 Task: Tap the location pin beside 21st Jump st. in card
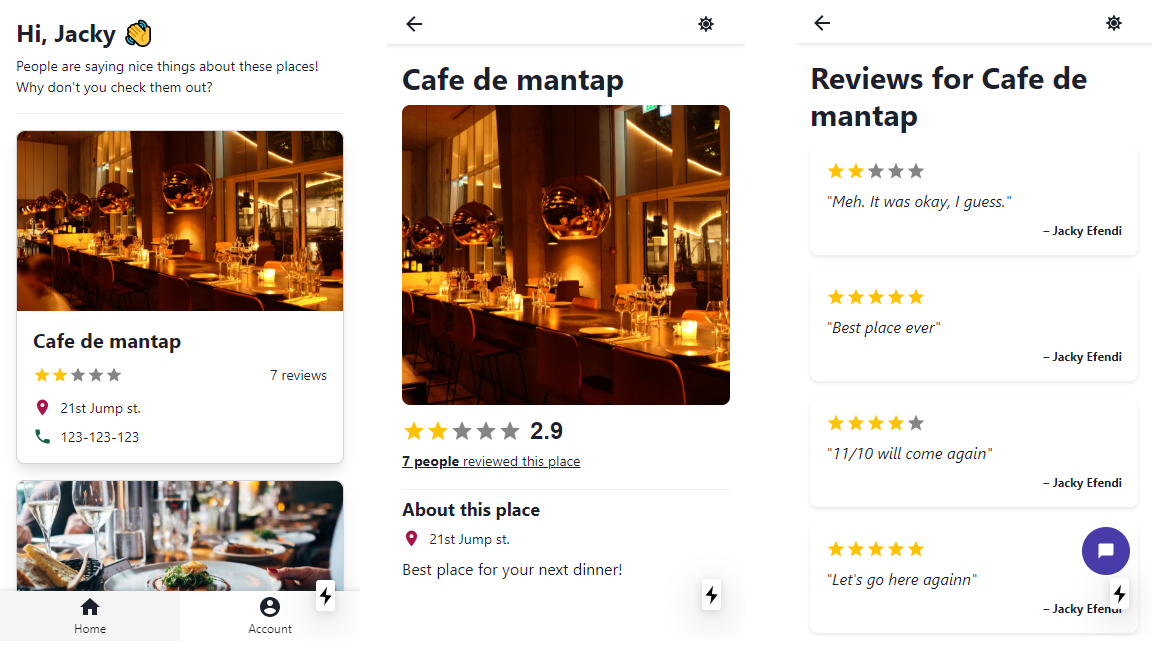43,408
